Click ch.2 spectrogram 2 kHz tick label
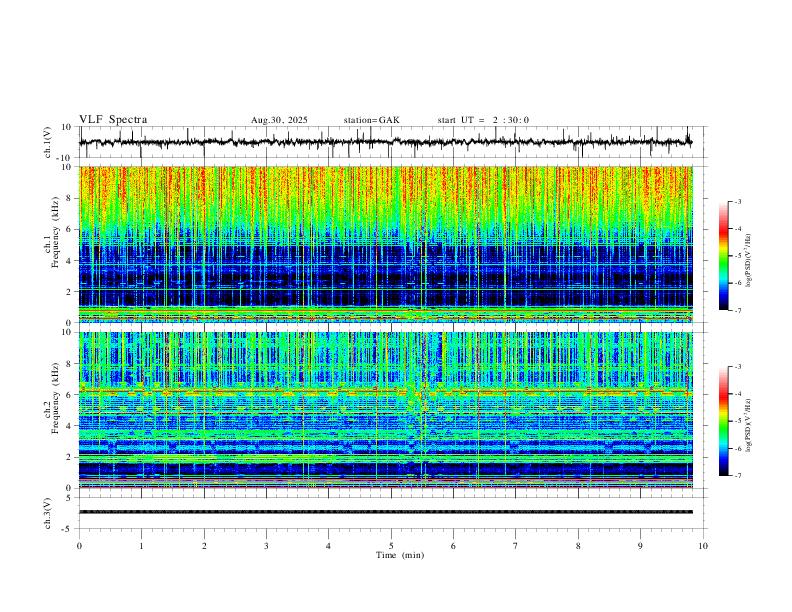The width and height of the screenshot is (792, 612). click(70, 457)
